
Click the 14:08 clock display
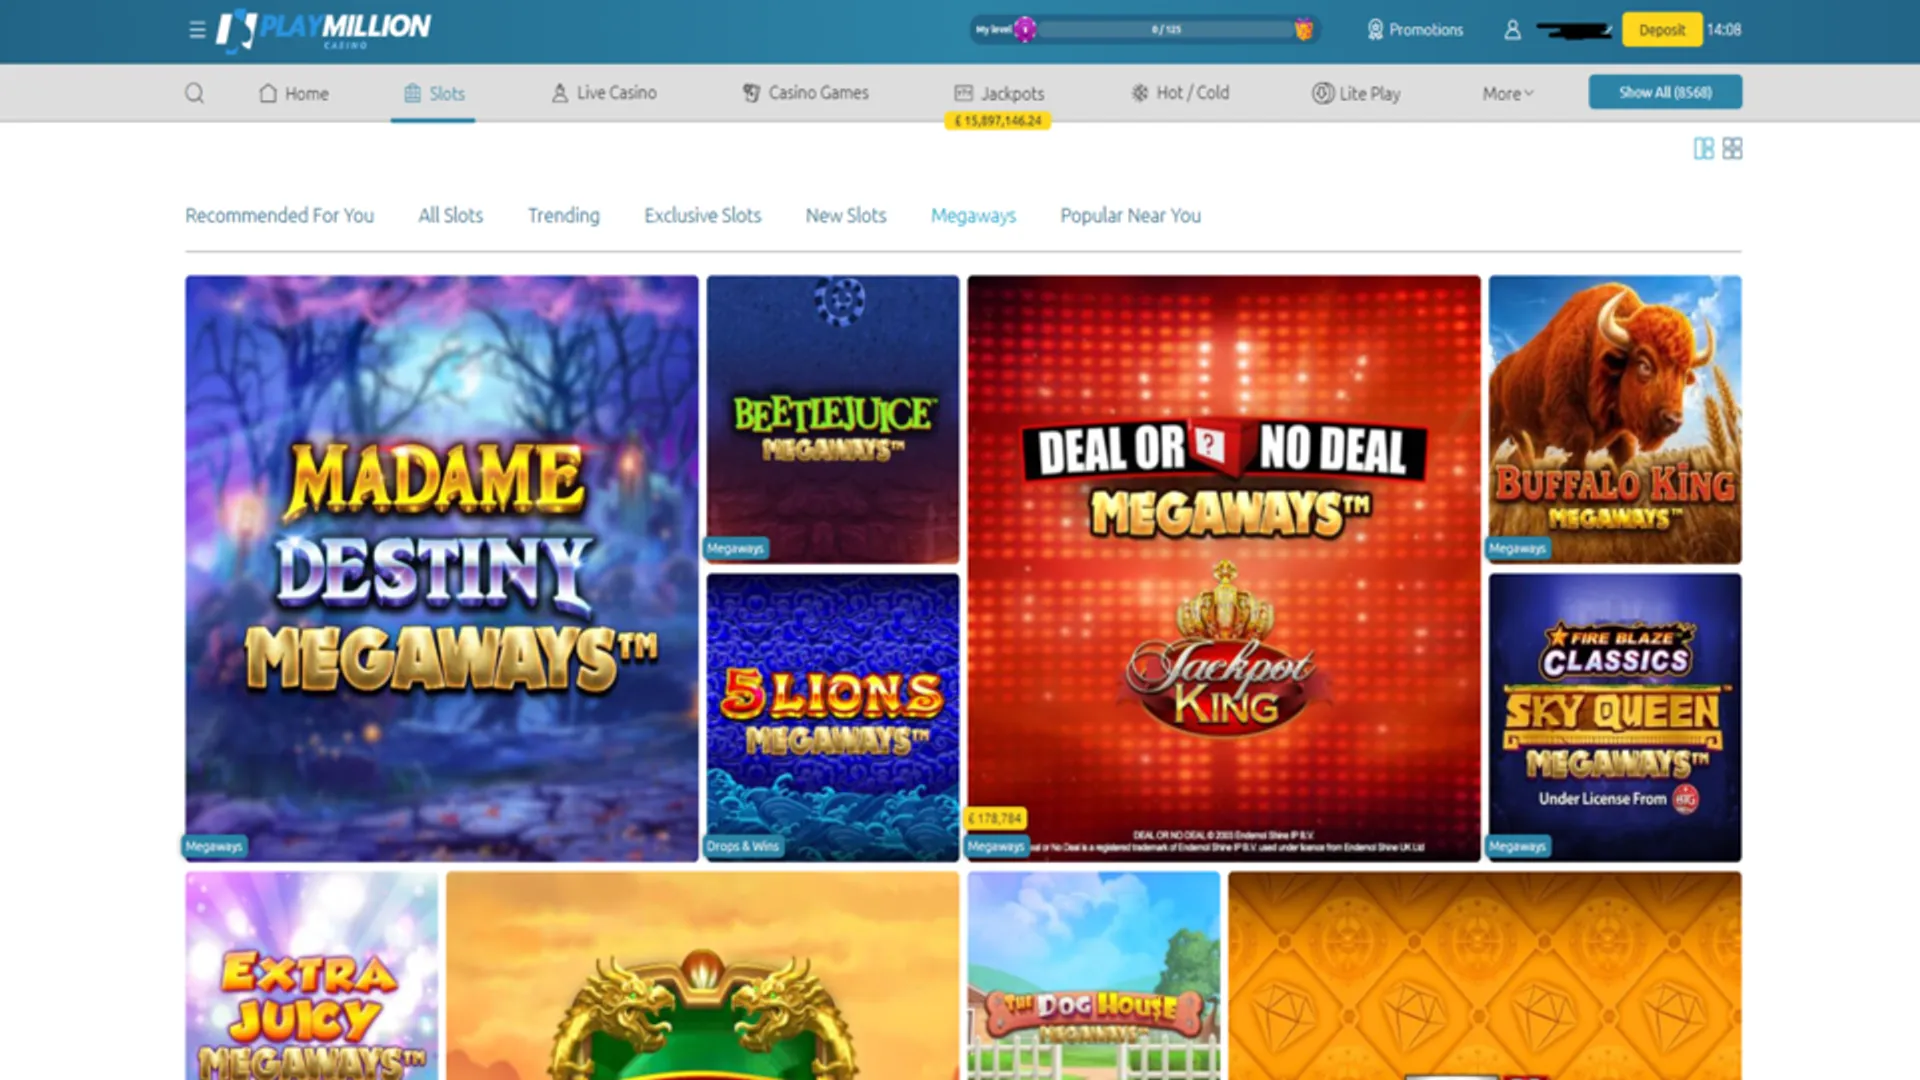(x=1724, y=30)
